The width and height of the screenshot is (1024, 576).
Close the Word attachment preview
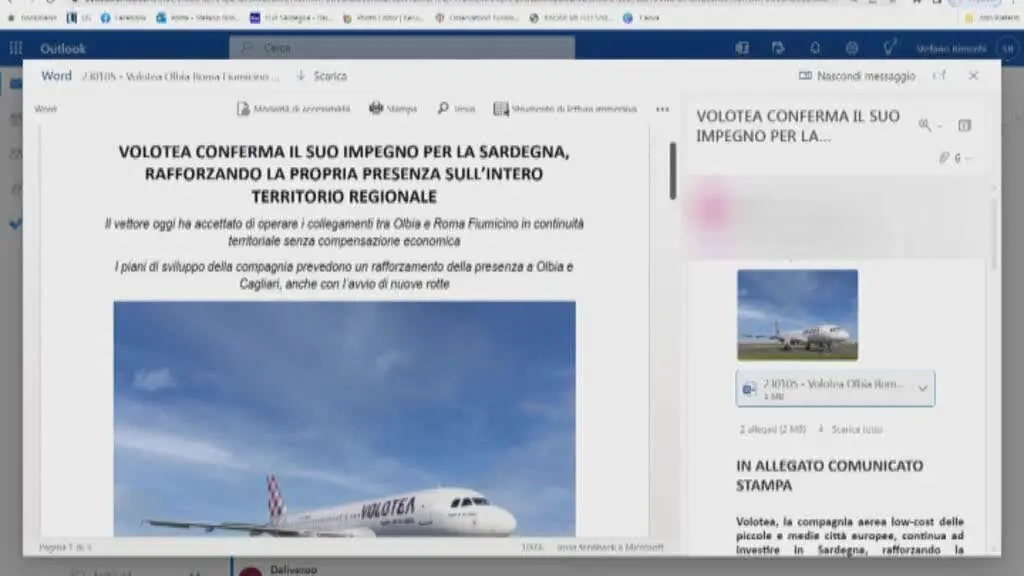point(973,76)
